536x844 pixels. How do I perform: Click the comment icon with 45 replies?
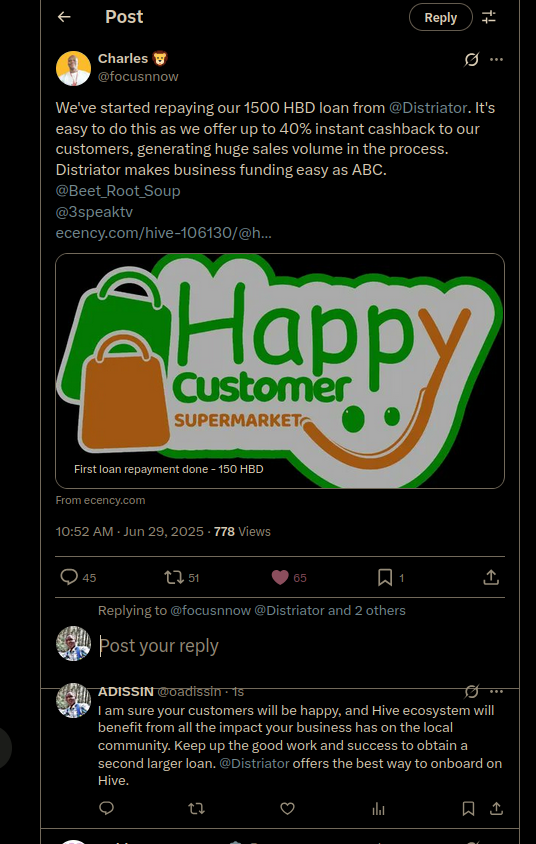click(69, 578)
